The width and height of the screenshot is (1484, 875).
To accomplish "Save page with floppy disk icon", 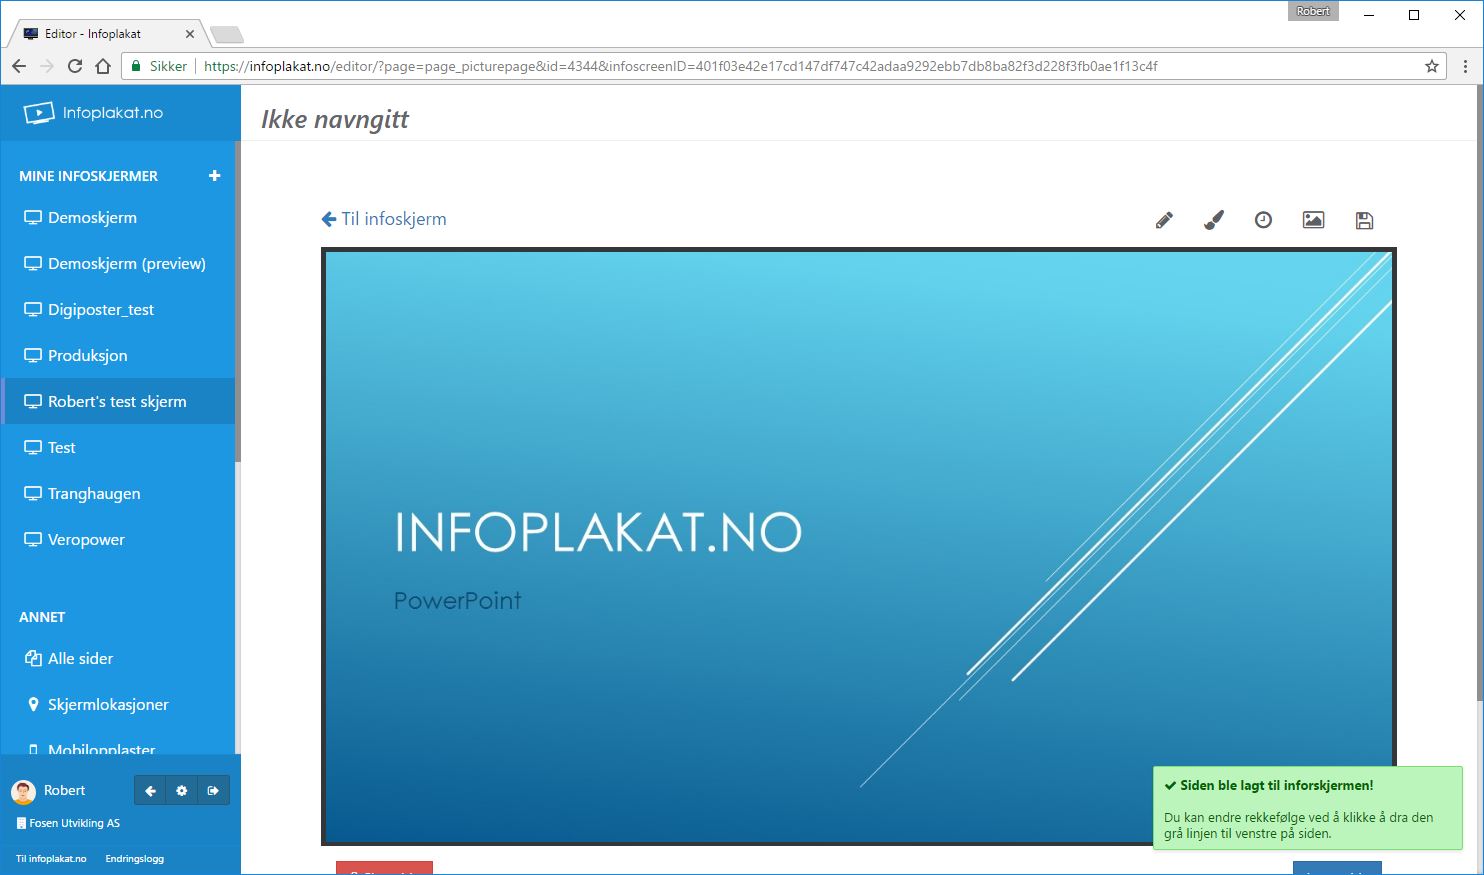I will tap(1364, 221).
